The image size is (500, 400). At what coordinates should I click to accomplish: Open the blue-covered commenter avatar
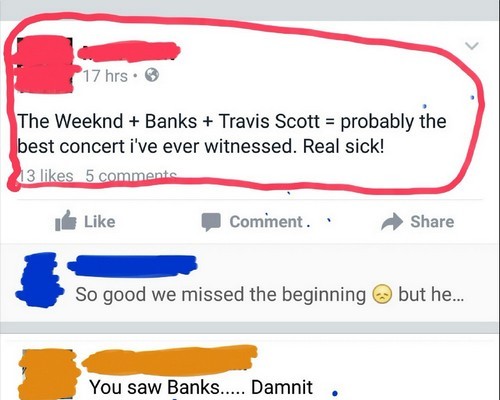pos(40,280)
